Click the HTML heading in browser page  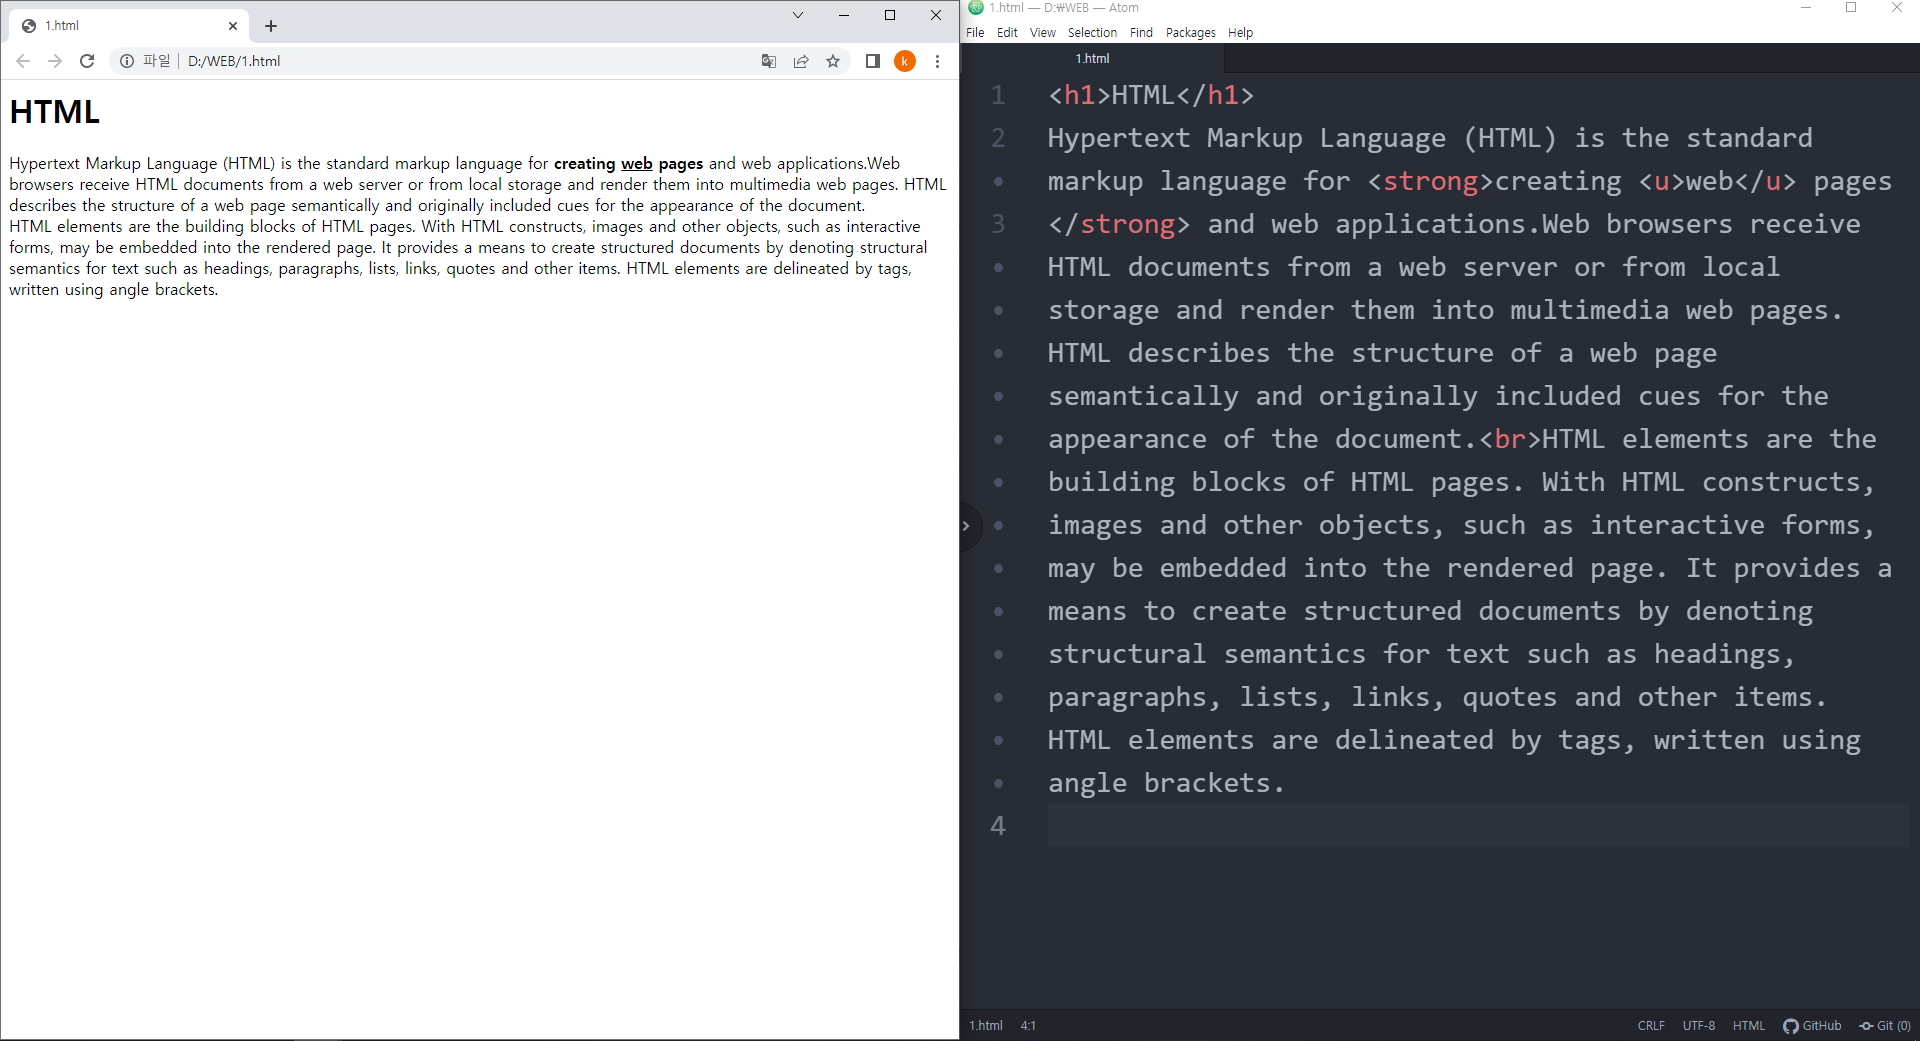click(55, 112)
